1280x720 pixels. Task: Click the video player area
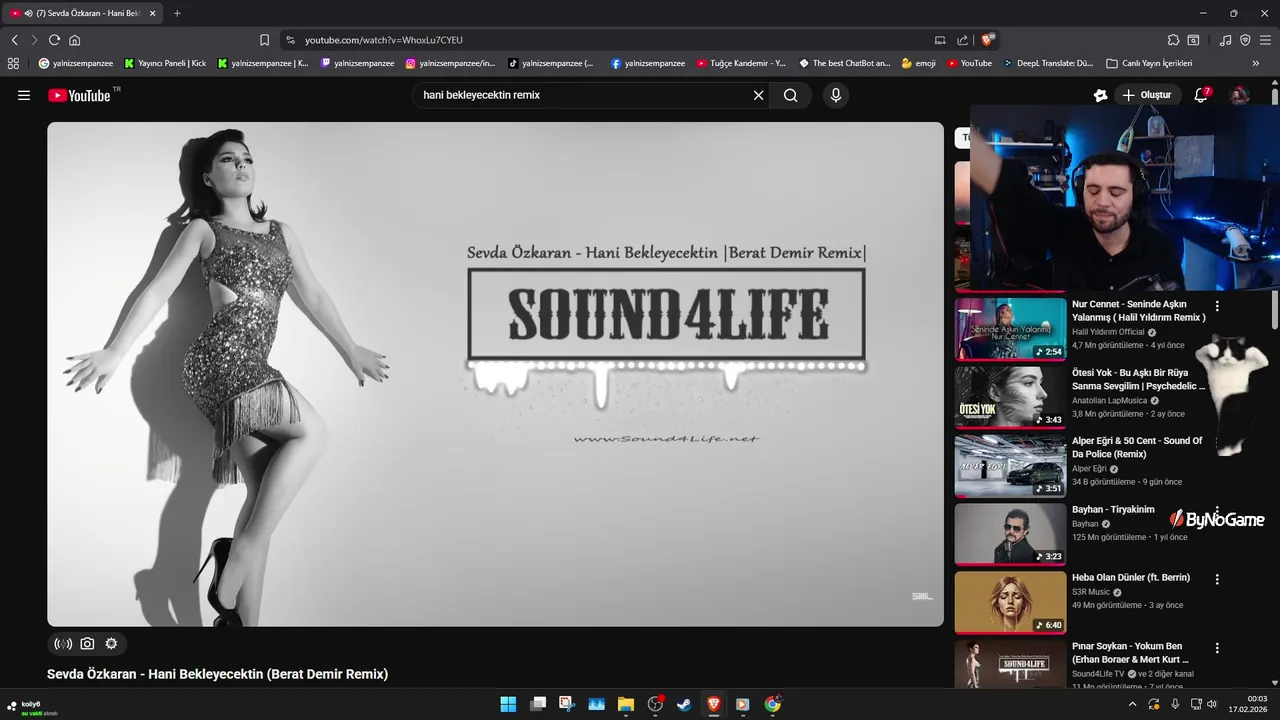495,374
